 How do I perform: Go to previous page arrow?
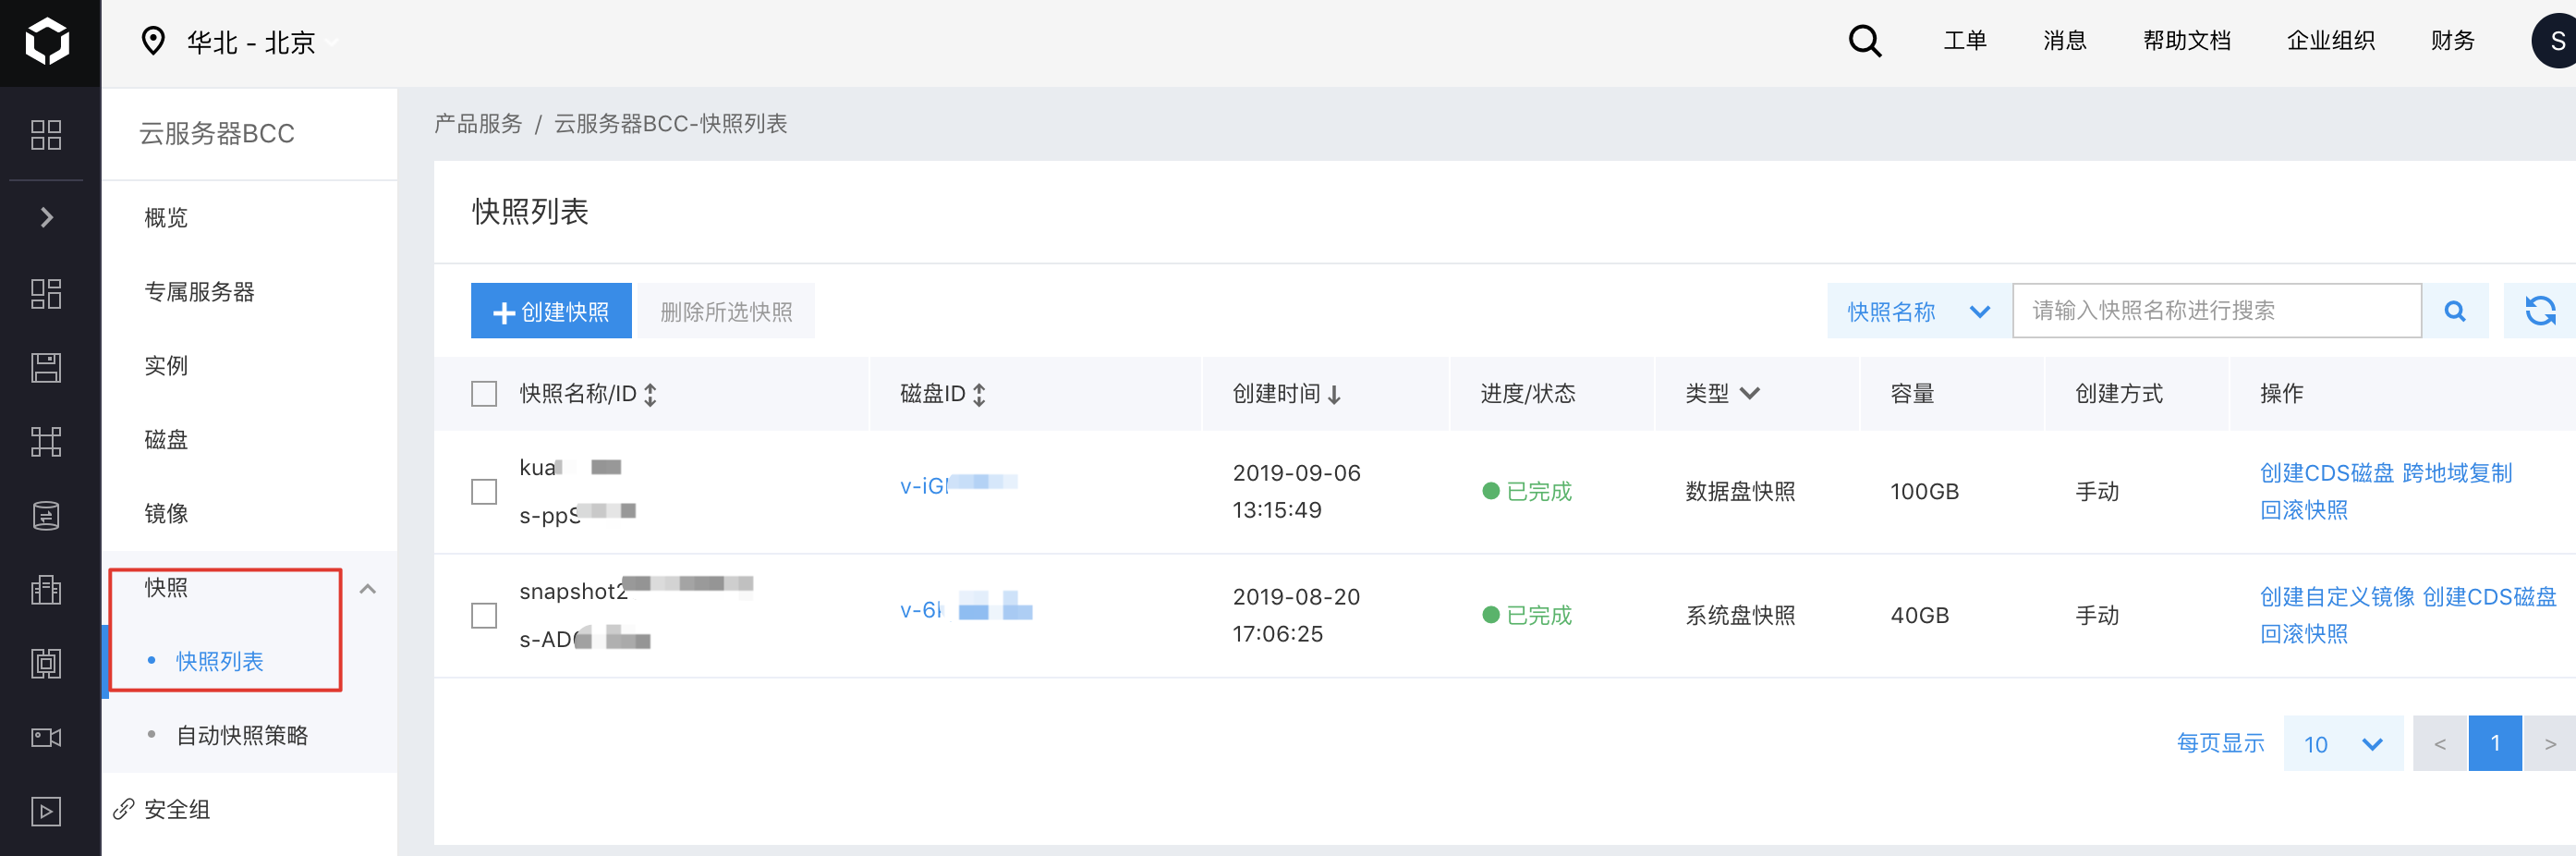(2440, 744)
